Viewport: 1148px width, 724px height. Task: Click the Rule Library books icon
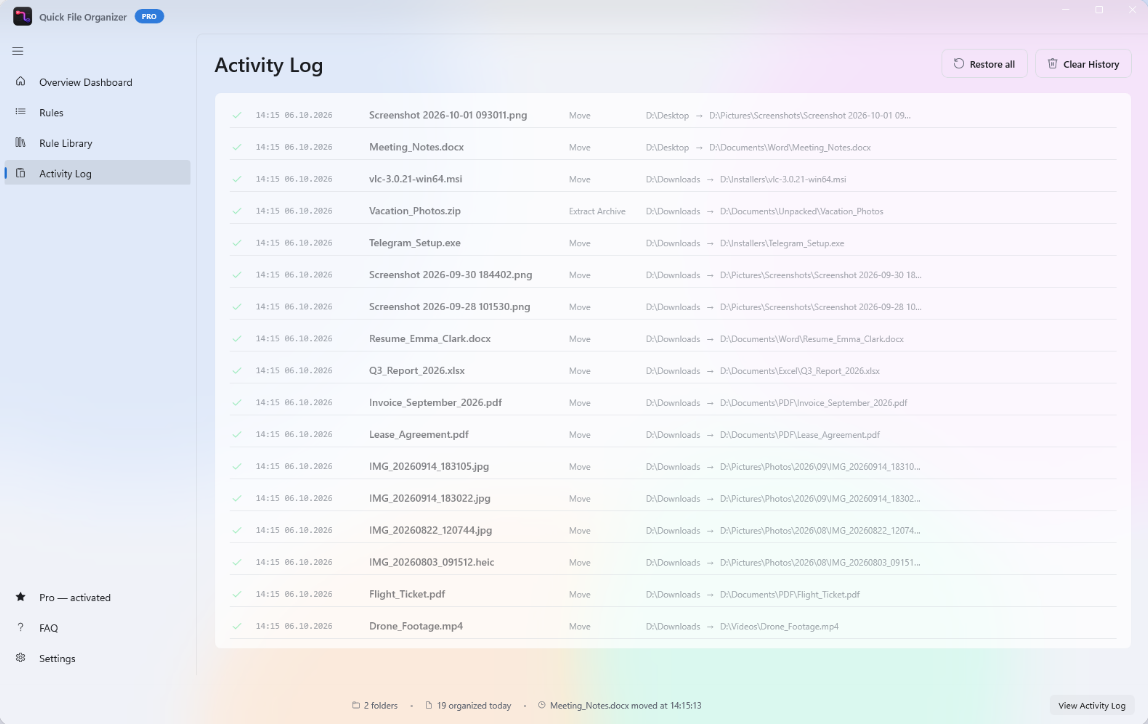point(20,143)
